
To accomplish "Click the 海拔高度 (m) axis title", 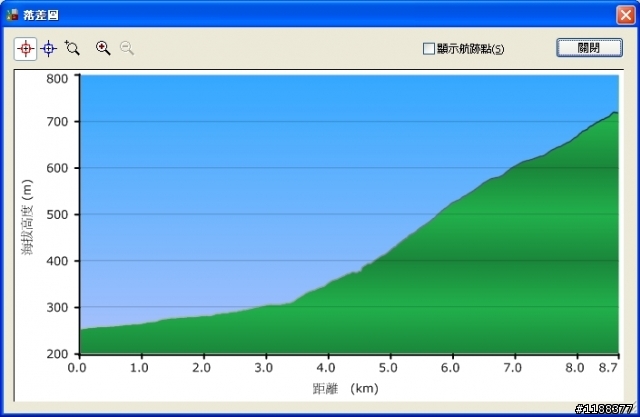I will (x=27, y=217).
